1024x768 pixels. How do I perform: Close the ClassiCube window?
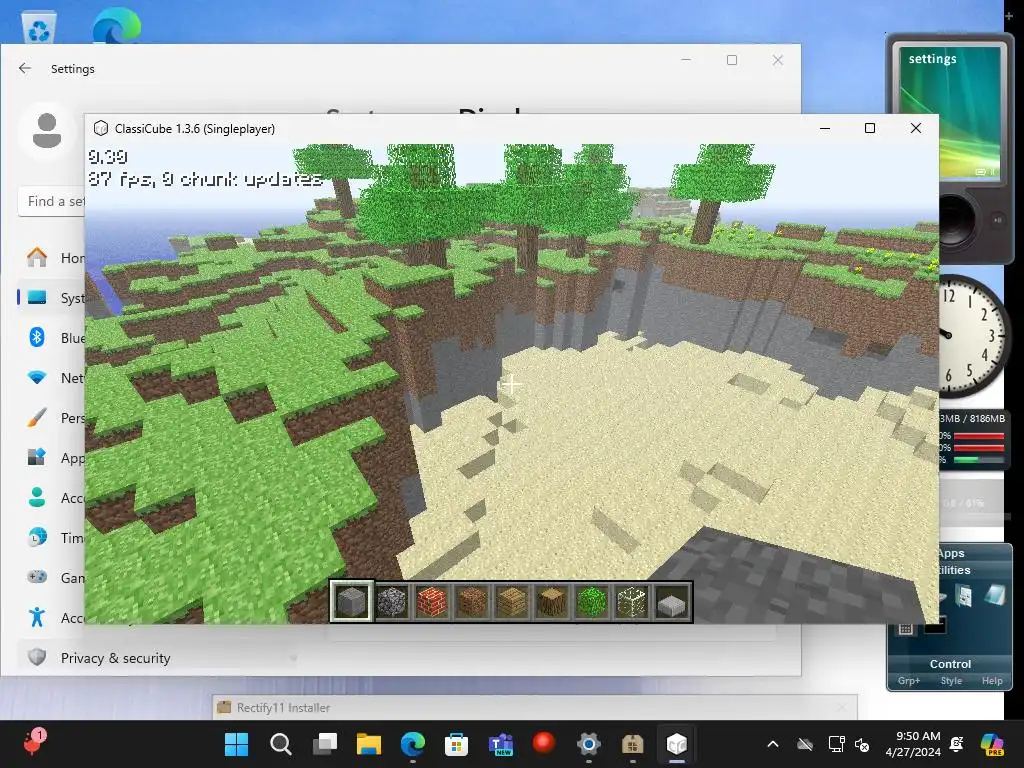(916, 128)
